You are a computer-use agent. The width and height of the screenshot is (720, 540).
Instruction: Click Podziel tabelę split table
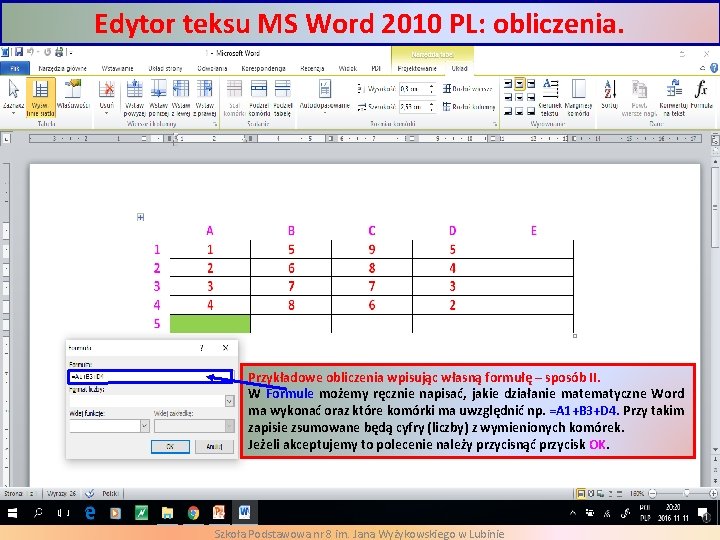[x=283, y=97]
